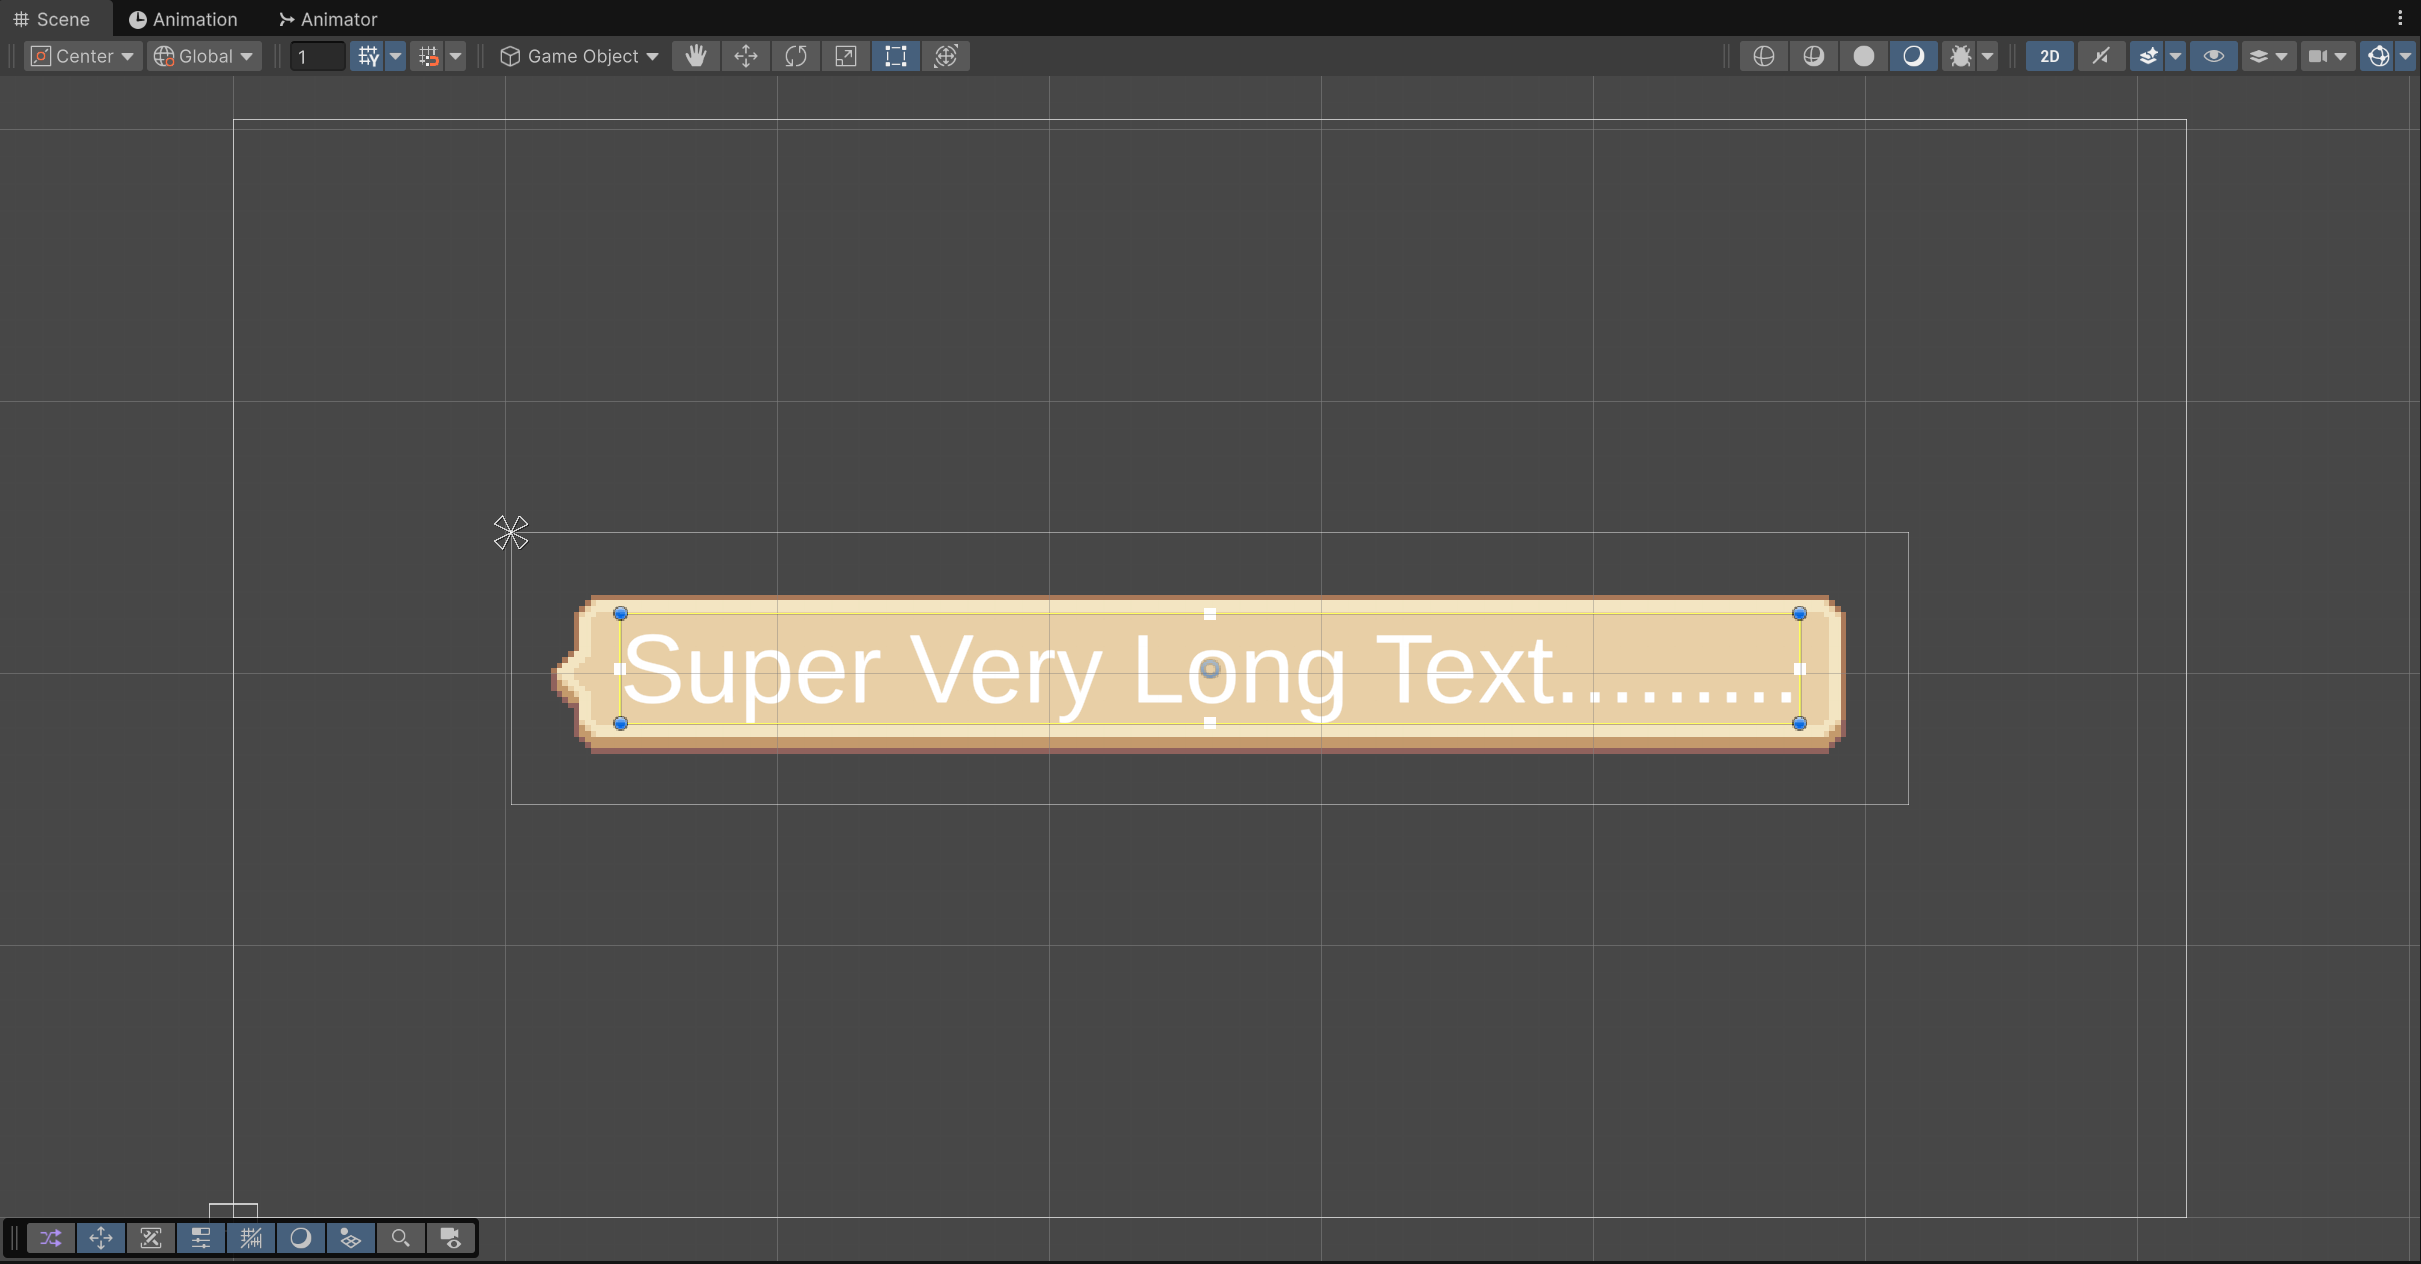Viewport: 2421px width, 1264px height.
Task: Click the grid snap value field
Action: [316, 56]
